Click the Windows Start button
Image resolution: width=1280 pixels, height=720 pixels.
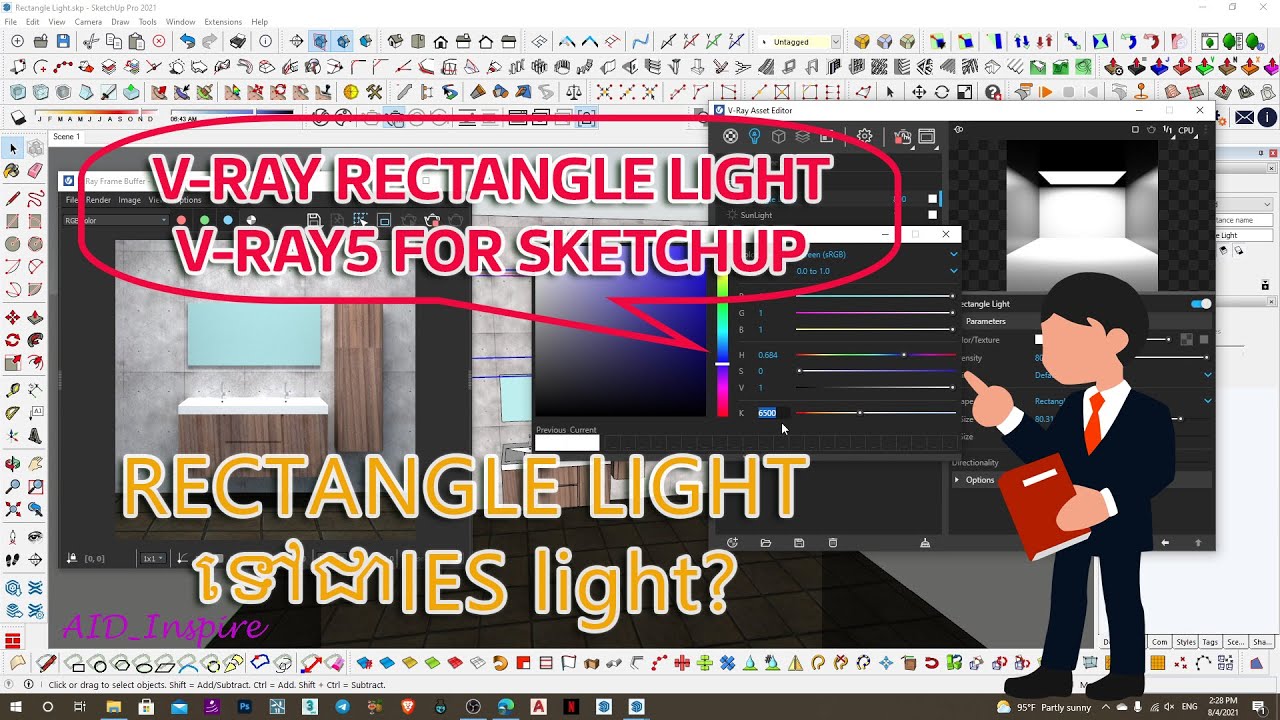click(18, 707)
